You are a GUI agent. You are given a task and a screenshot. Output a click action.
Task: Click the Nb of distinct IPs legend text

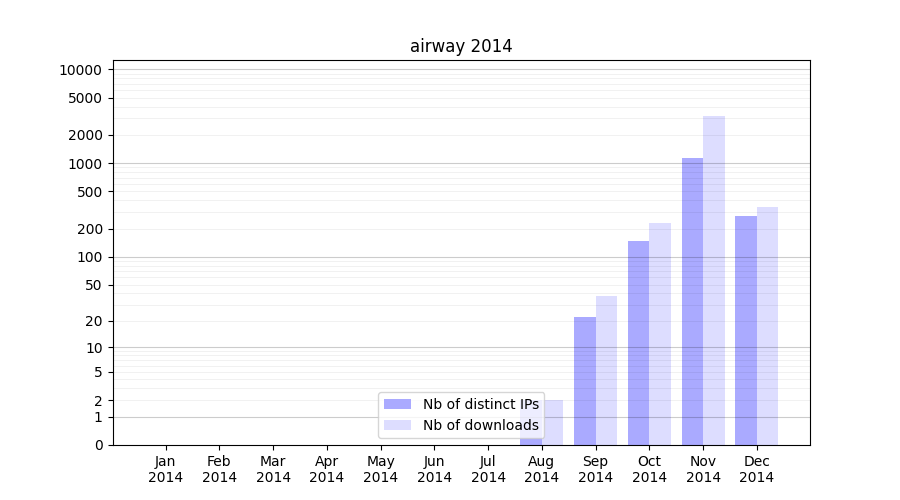(x=481, y=404)
